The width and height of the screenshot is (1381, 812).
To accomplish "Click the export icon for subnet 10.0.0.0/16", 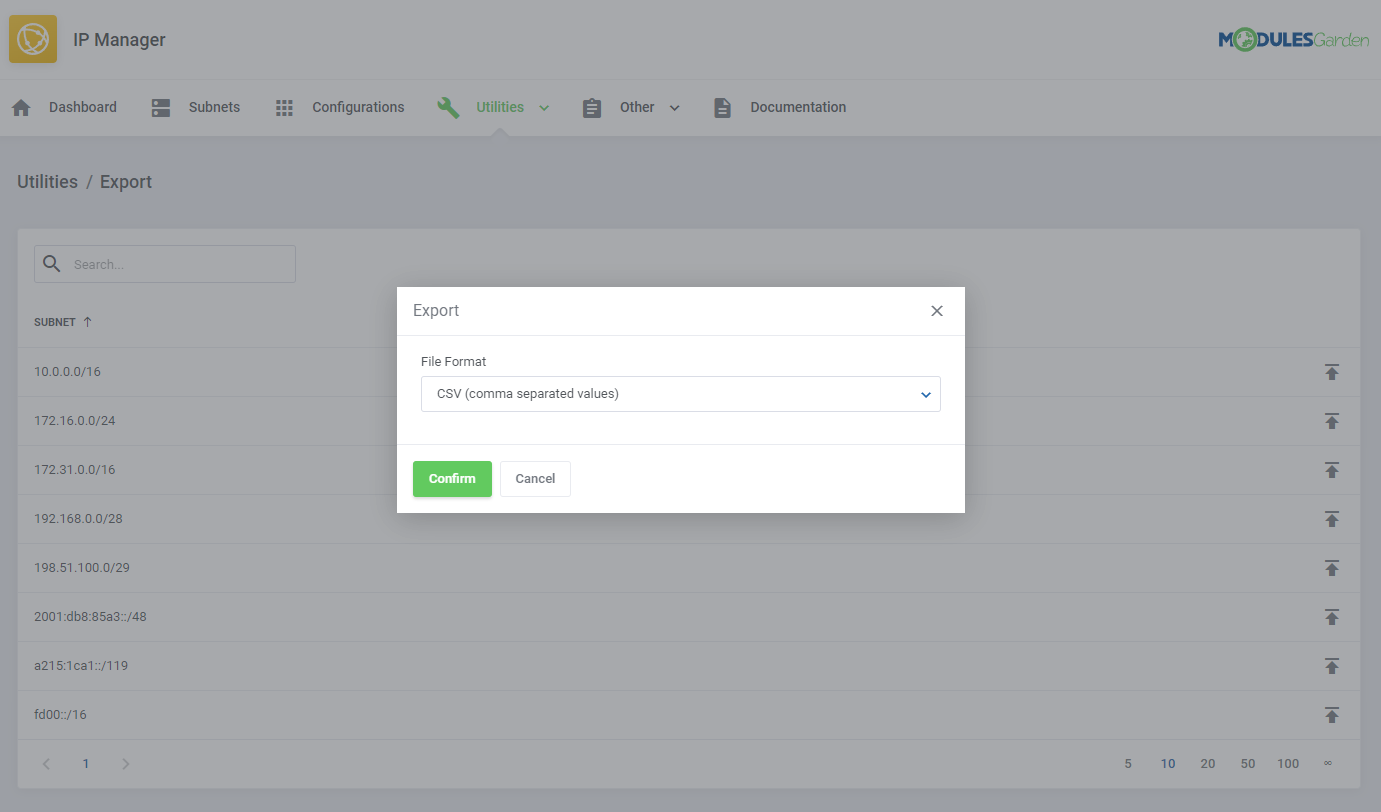I will click(x=1332, y=371).
